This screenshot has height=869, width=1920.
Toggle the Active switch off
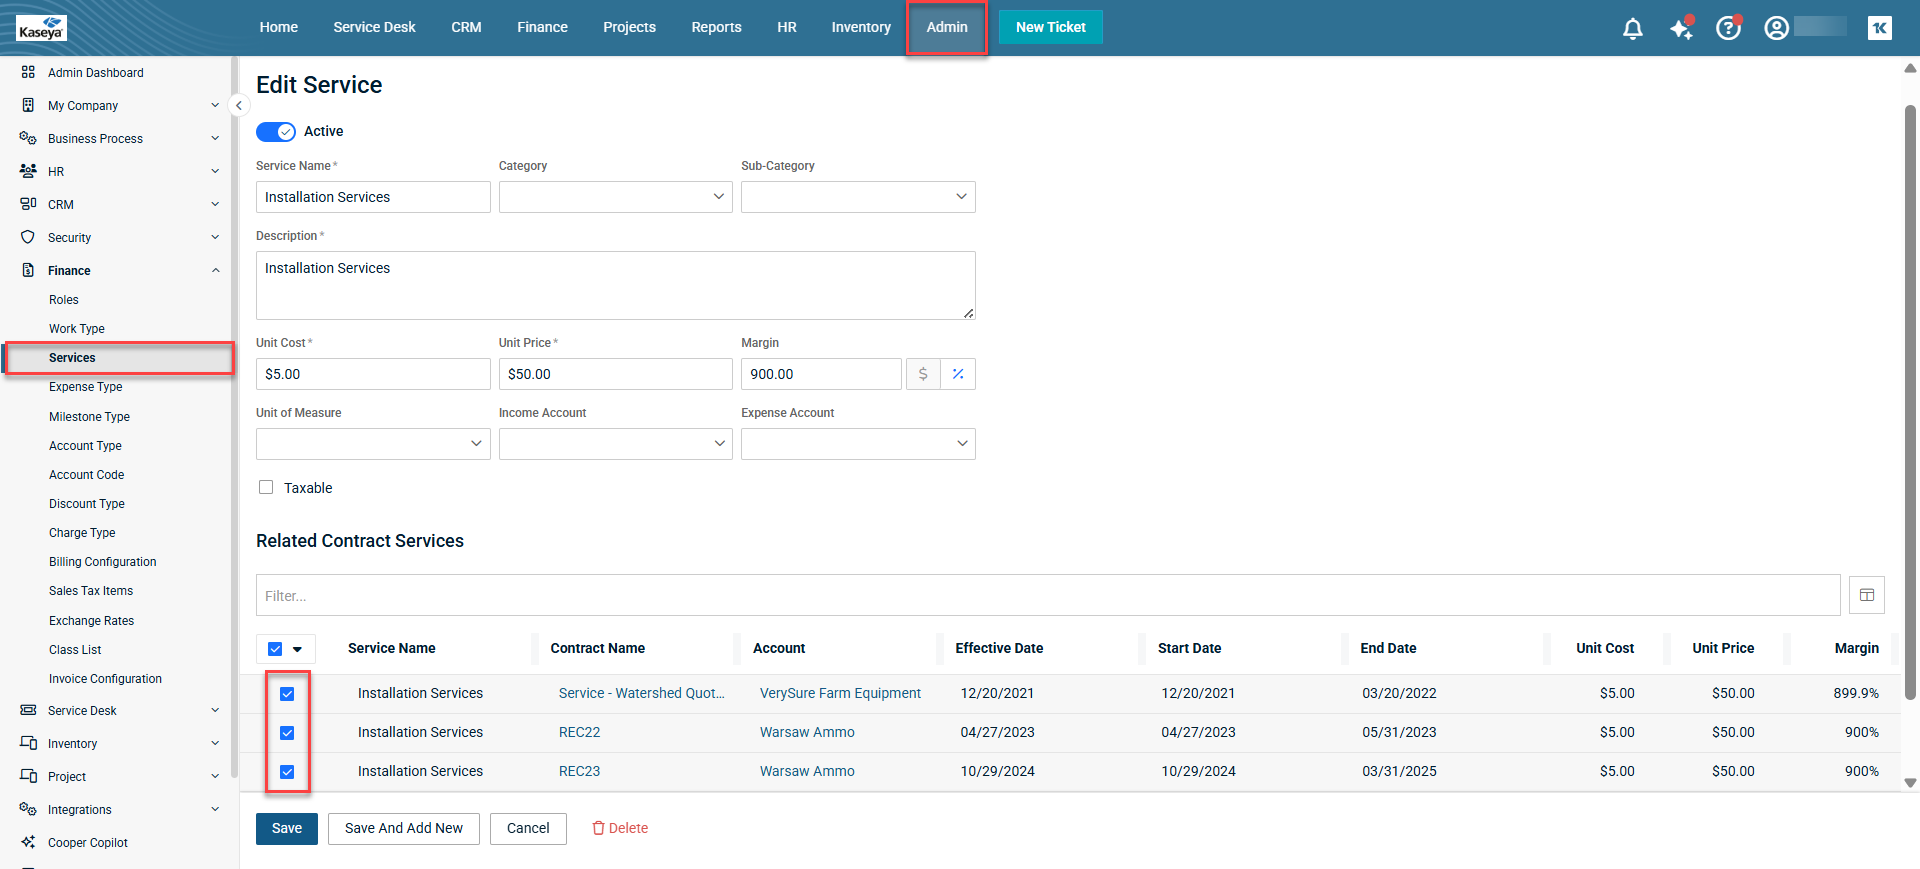tap(276, 132)
